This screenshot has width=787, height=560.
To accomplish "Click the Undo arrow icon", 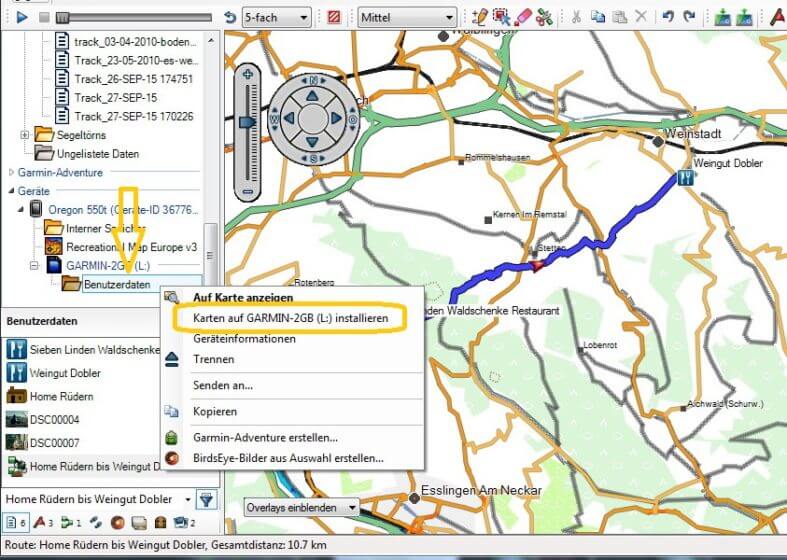I will [x=668, y=17].
